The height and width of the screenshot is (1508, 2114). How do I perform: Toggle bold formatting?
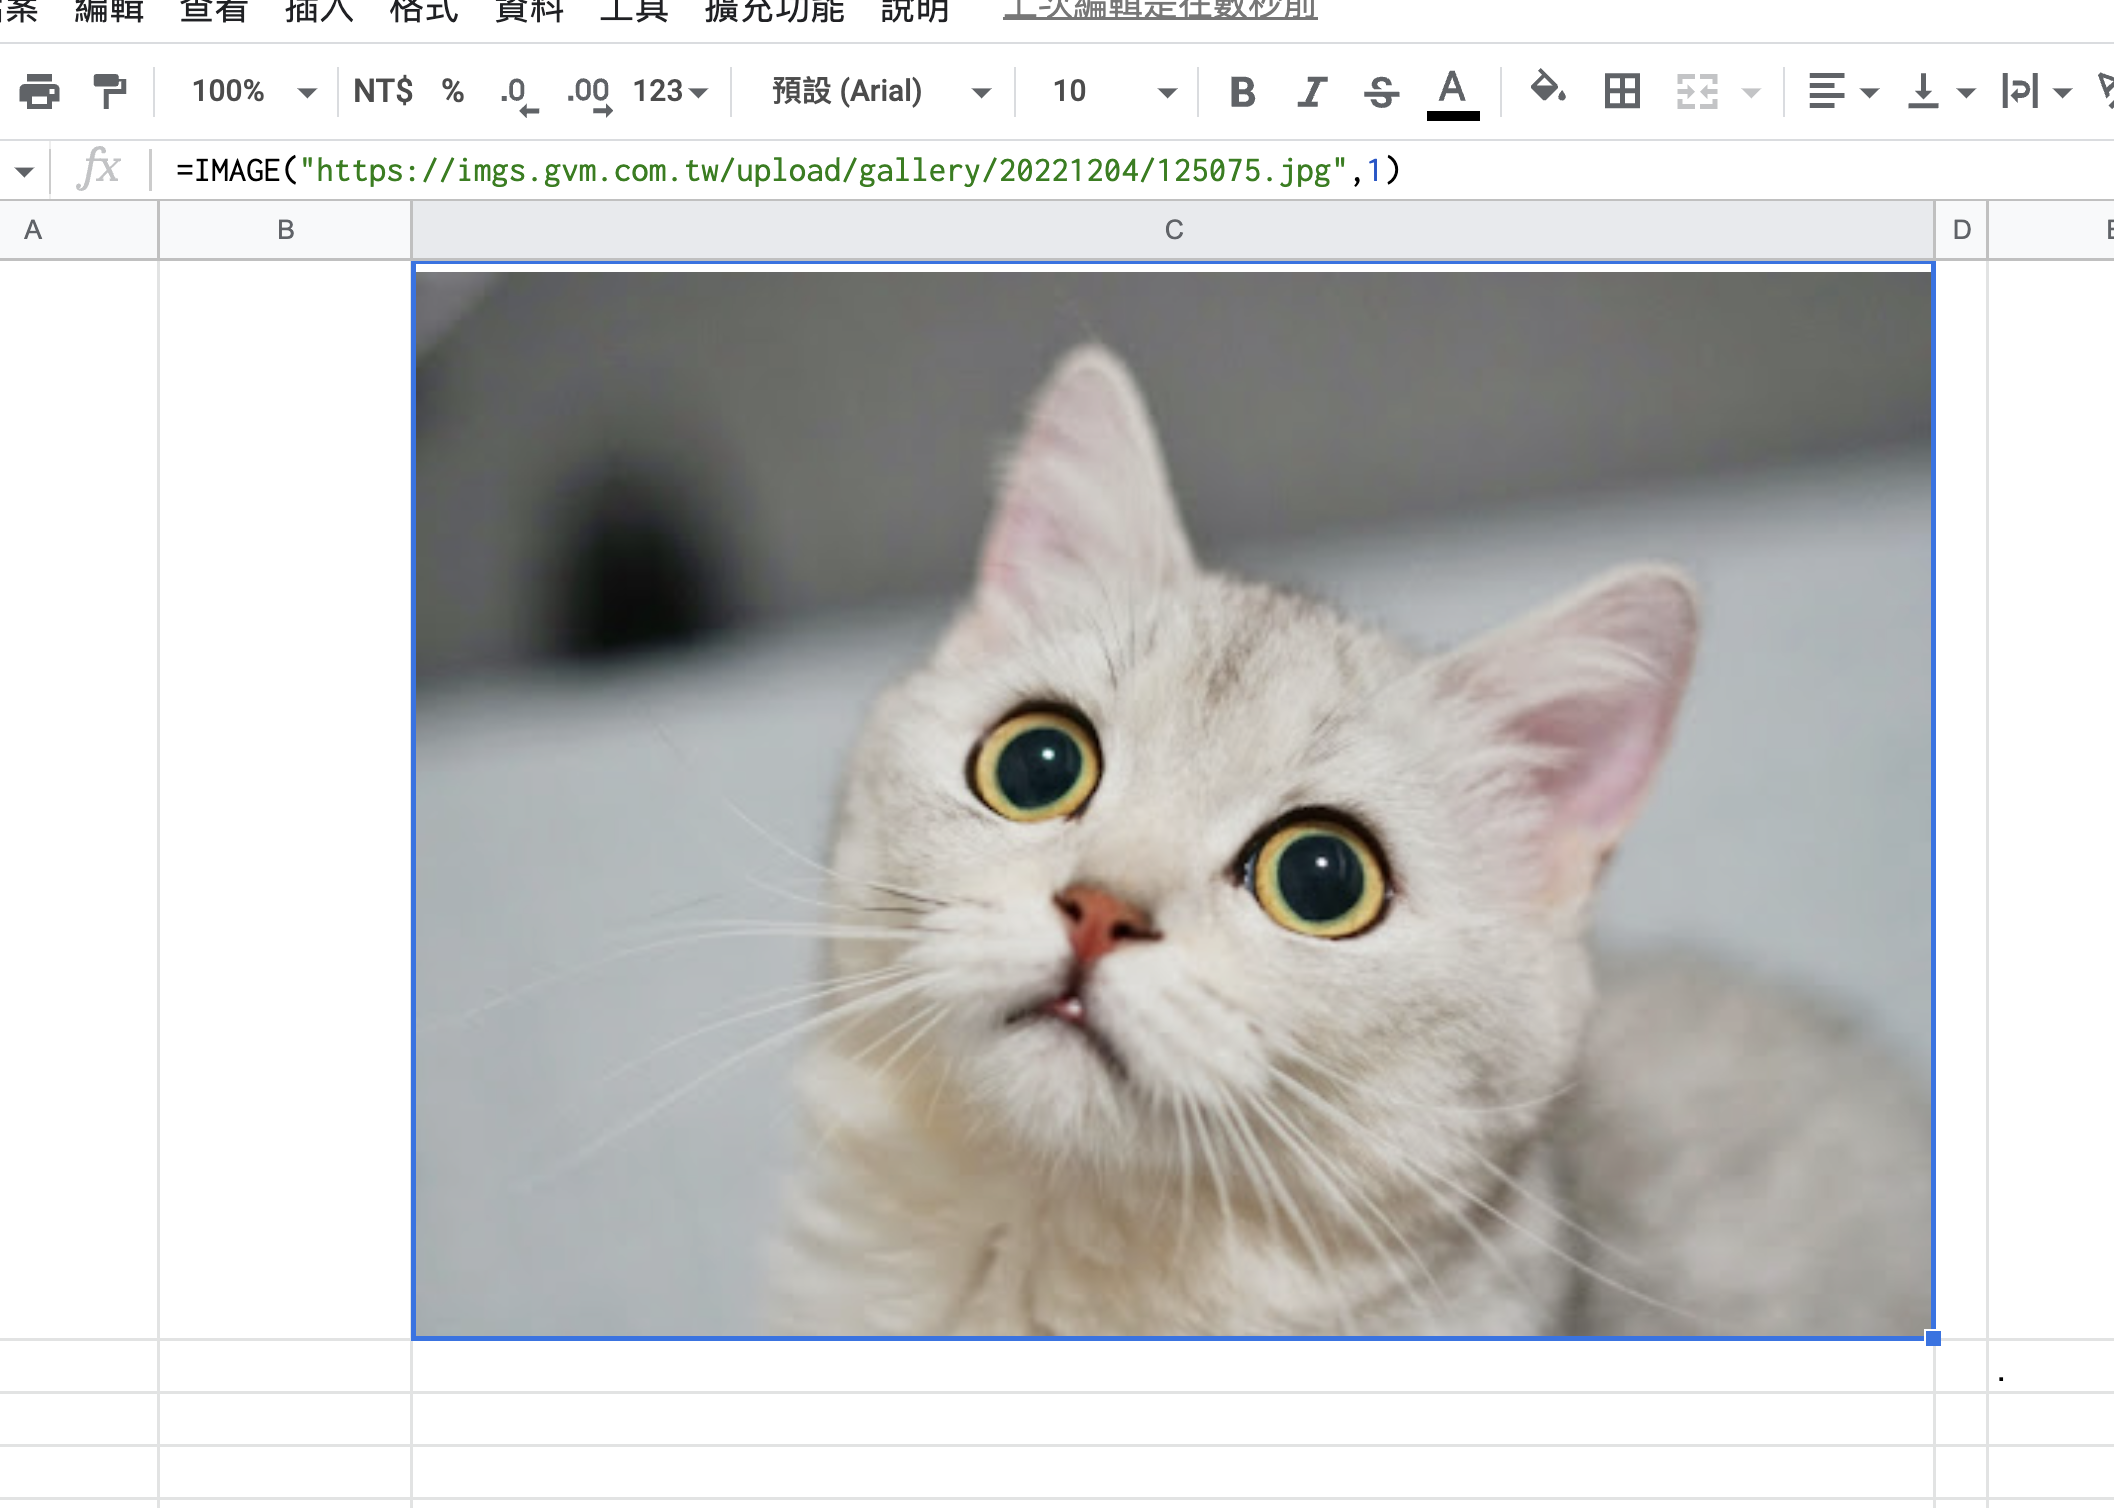point(1242,92)
